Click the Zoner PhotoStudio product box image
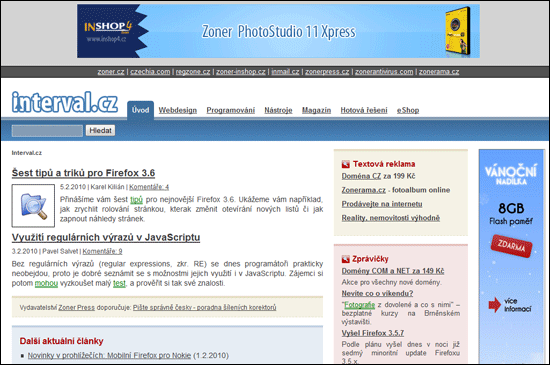Screen dimensions: 550x365 pyautogui.click(x=458, y=31)
